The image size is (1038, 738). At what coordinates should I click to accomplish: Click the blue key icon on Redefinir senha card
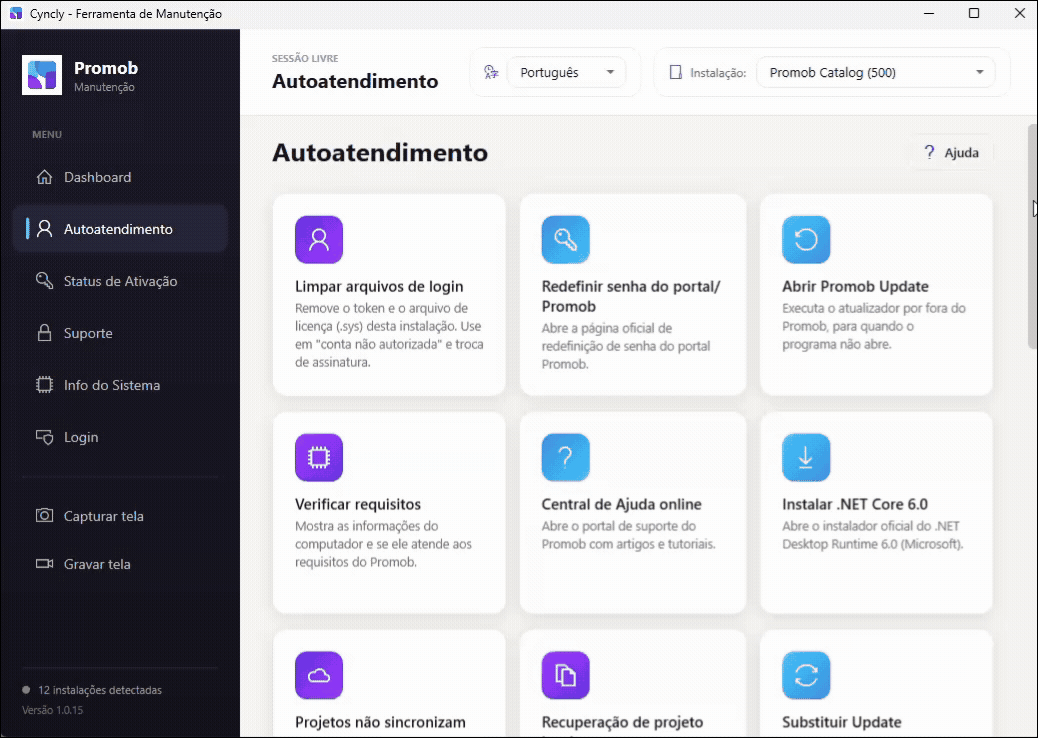(x=565, y=240)
